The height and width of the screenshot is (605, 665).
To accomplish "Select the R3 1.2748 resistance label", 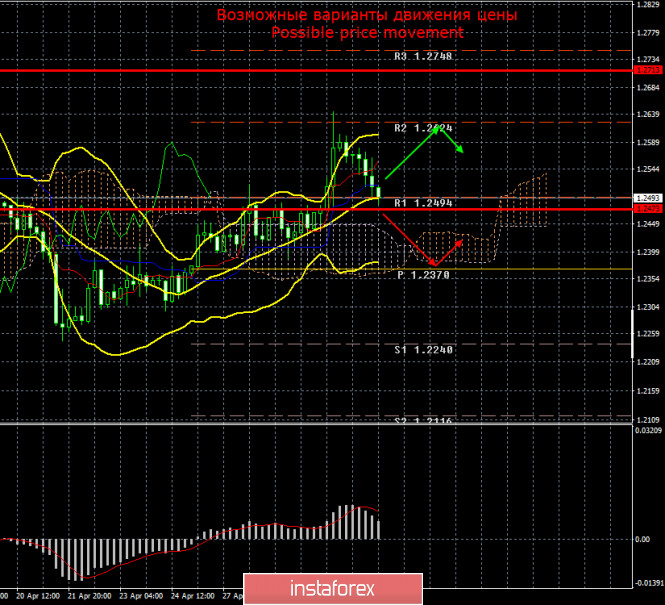I will click(x=423, y=57).
